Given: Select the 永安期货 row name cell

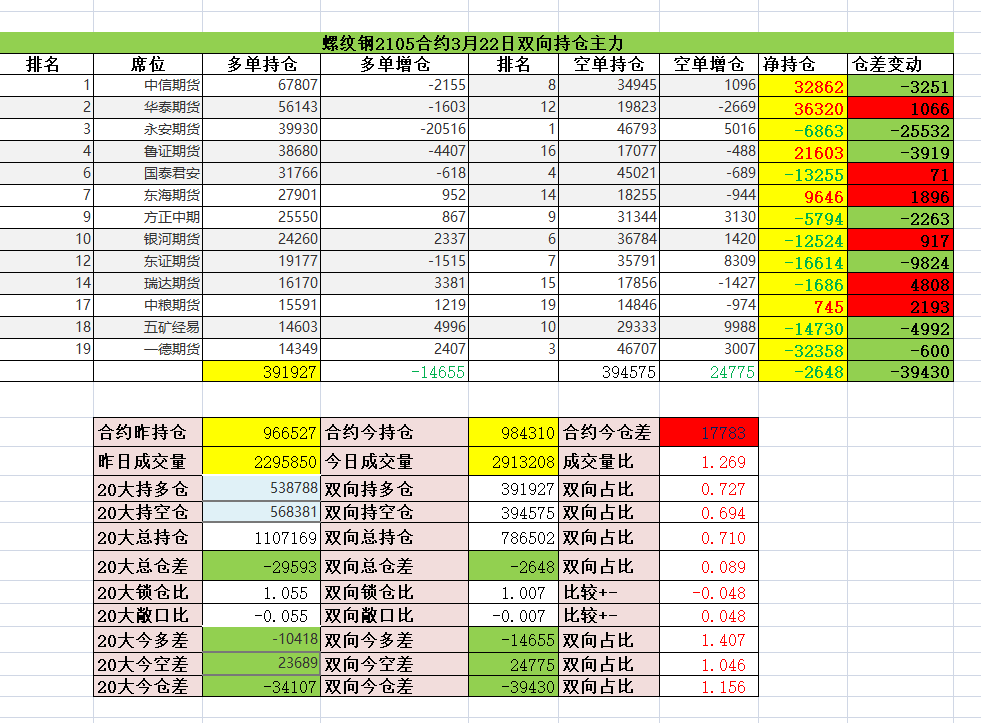Looking at the screenshot, I should pyautogui.click(x=148, y=130).
